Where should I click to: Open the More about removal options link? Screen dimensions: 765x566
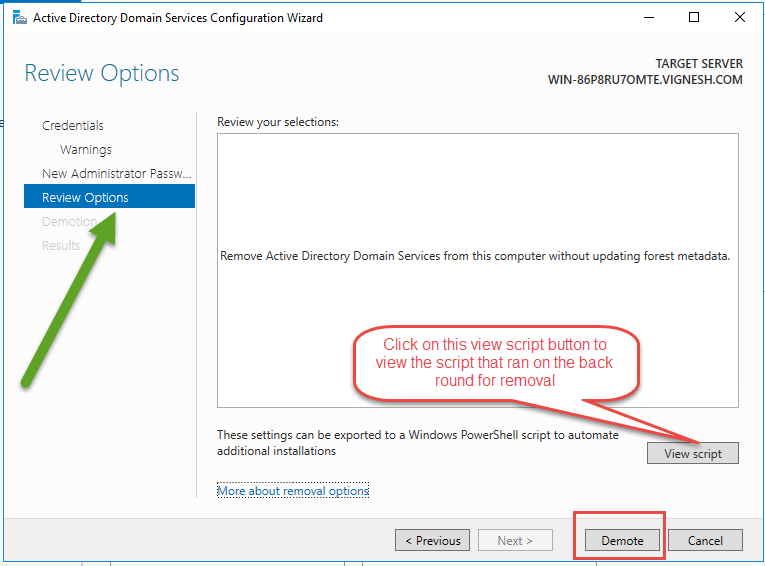[293, 491]
